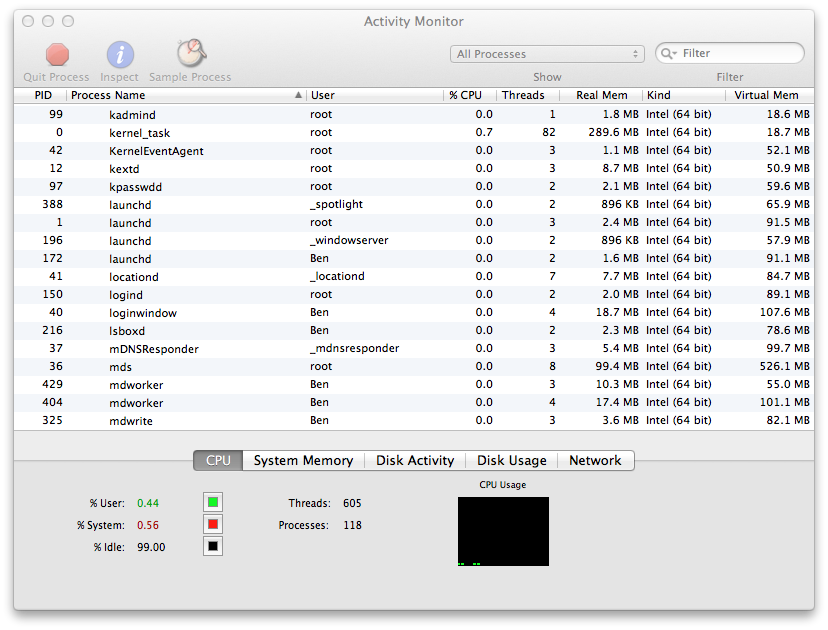
Task: Select mdworker process with PID 404
Action: point(414,402)
